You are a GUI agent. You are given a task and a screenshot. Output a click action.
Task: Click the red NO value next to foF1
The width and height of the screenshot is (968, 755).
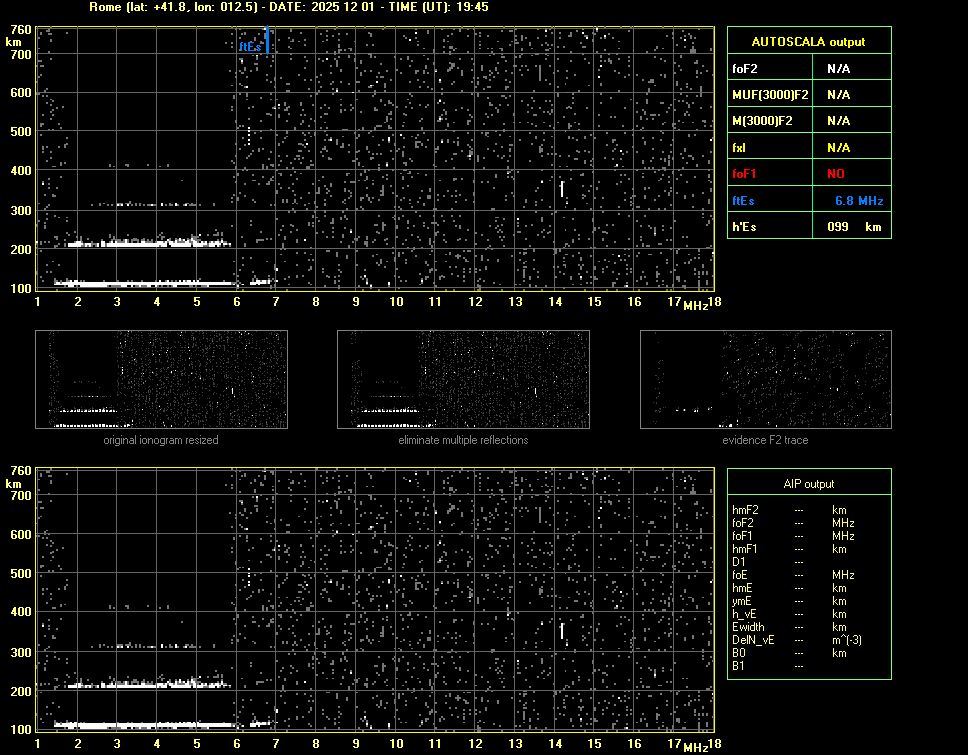point(837,174)
